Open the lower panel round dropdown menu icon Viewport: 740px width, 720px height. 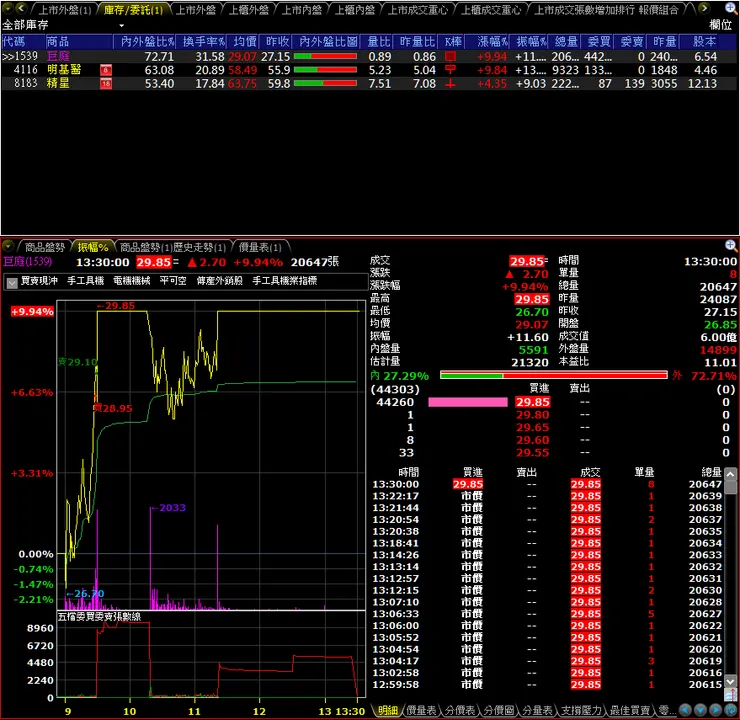point(8,246)
